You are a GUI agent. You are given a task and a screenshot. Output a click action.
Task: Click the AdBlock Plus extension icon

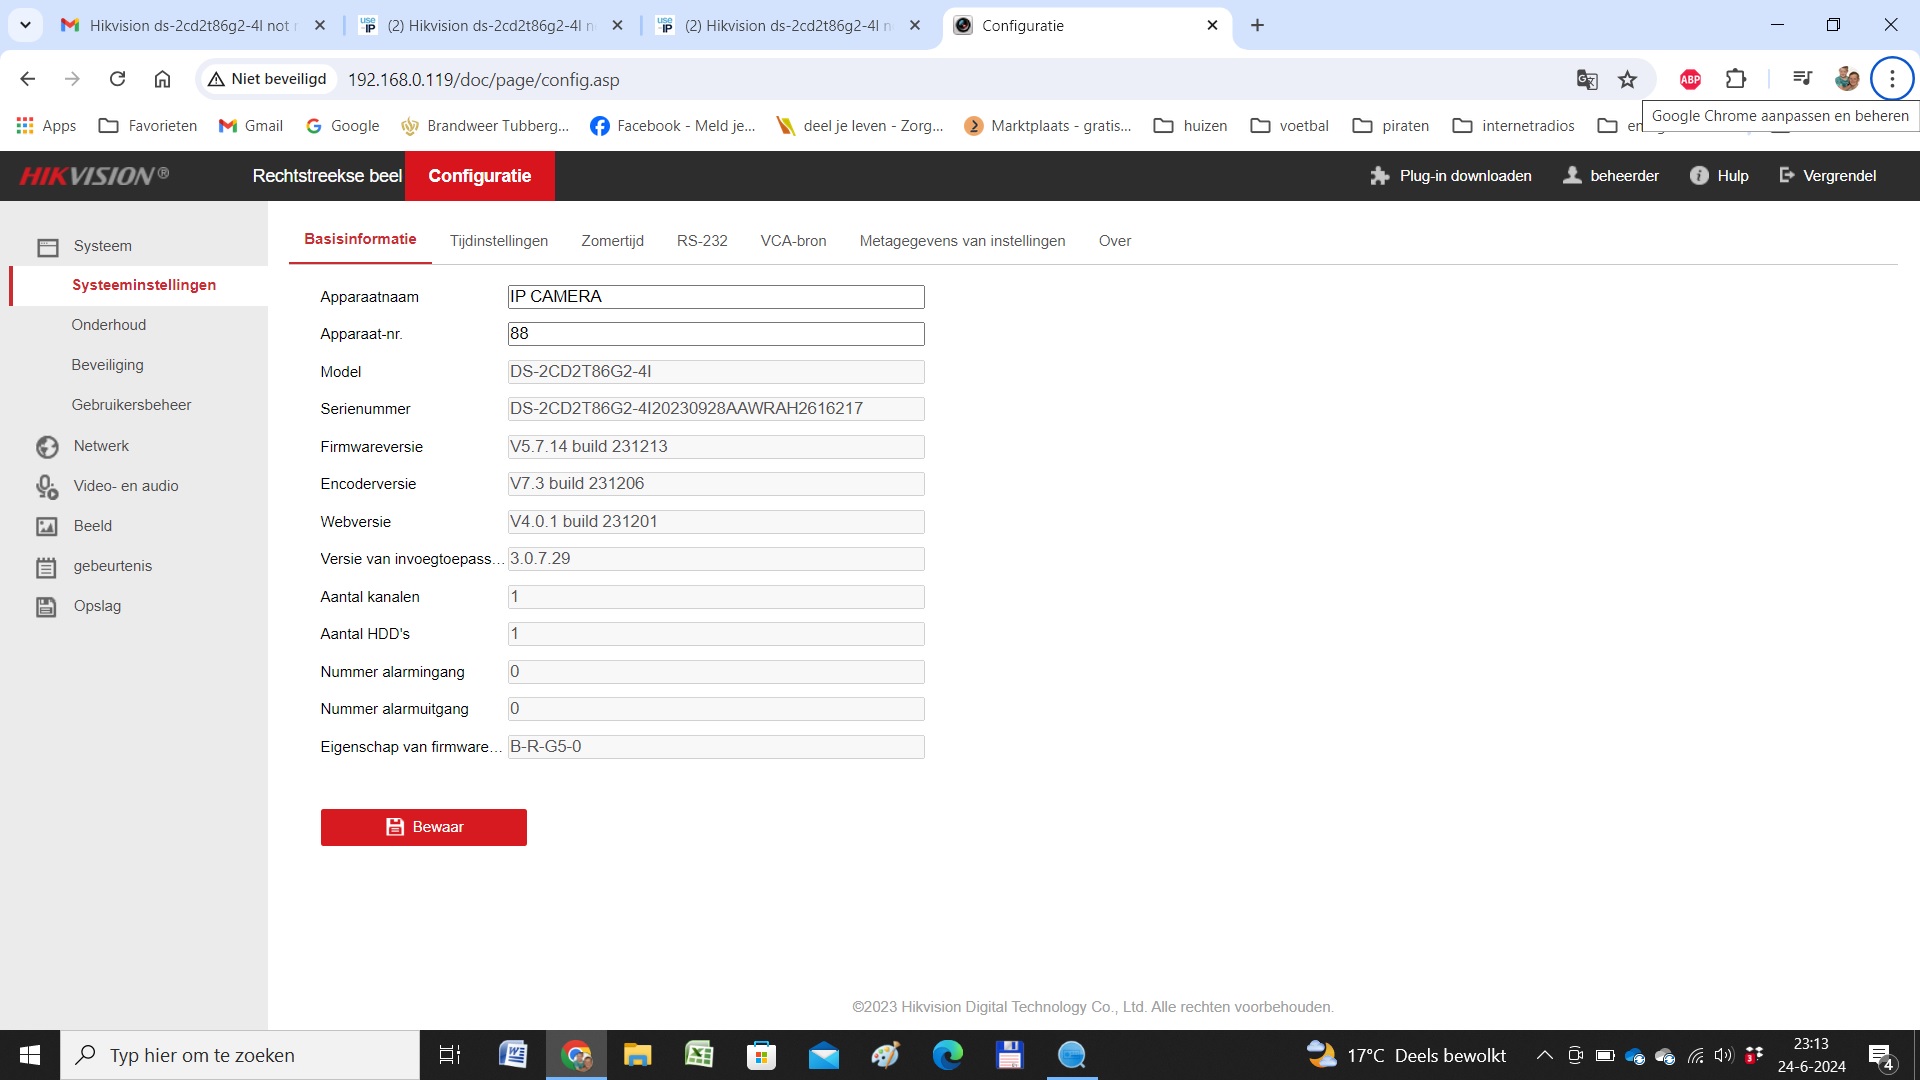coord(1690,79)
